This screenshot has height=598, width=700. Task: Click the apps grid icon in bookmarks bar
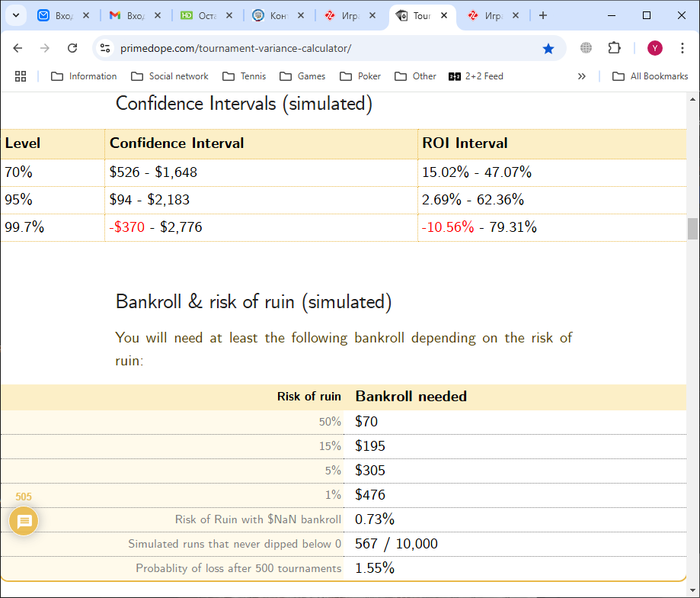coord(20,76)
